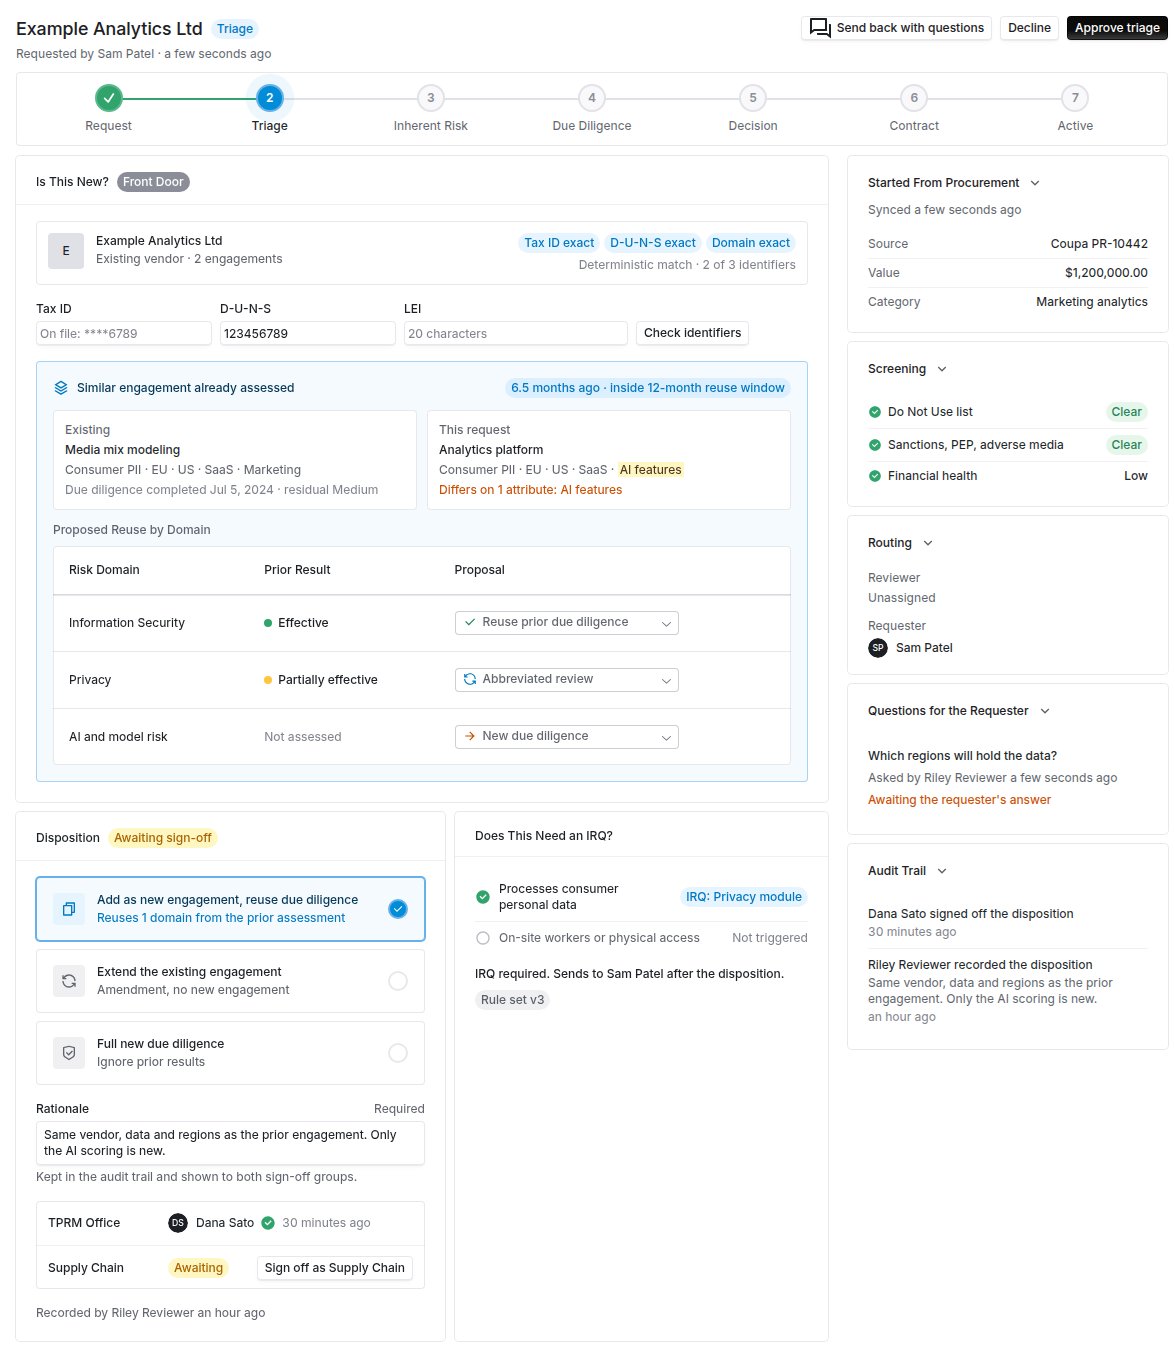Click the green check beside Financial health

tap(875, 476)
